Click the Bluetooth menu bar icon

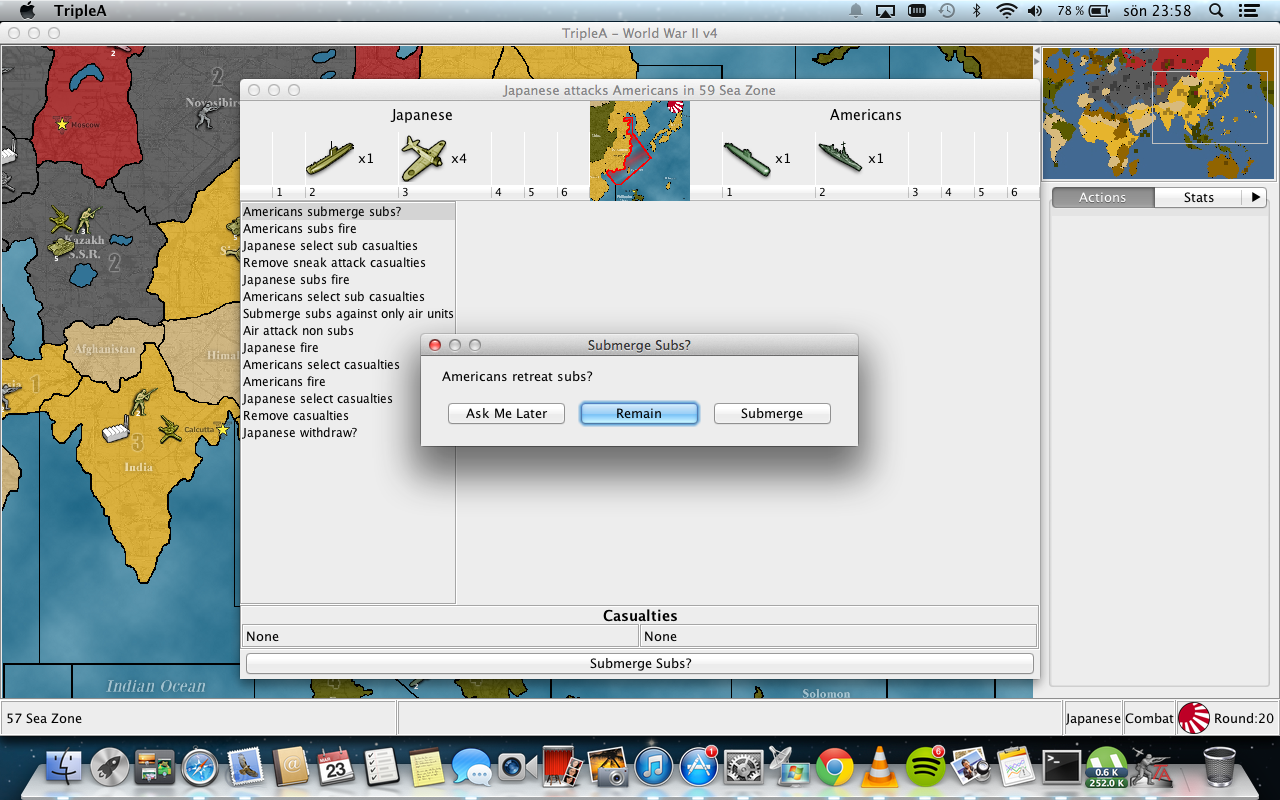977,11
